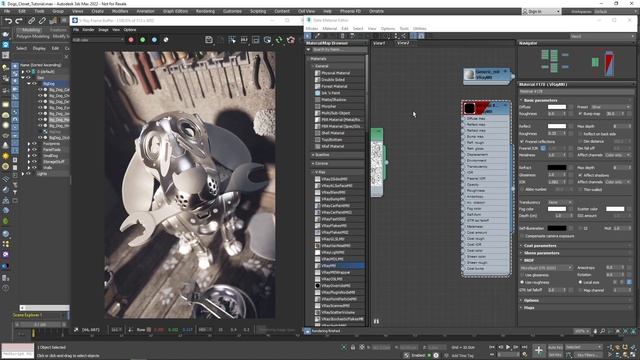Click the zoom magnifier in material editor bottom bar
The height and width of the screenshot is (360, 640).
point(602,331)
